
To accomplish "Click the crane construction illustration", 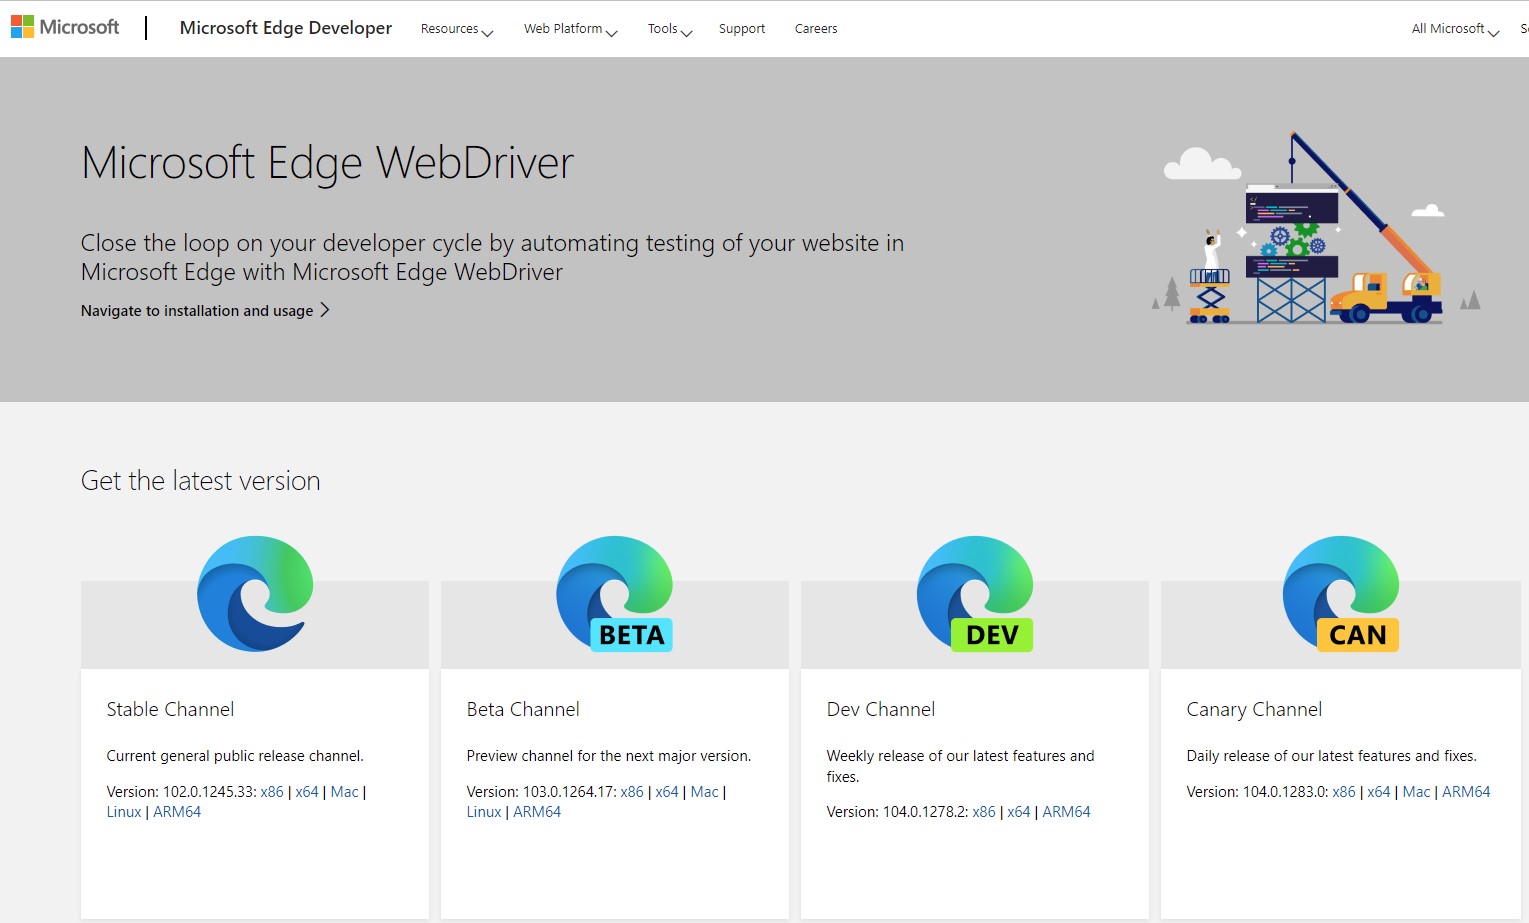I will point(1316,228).
